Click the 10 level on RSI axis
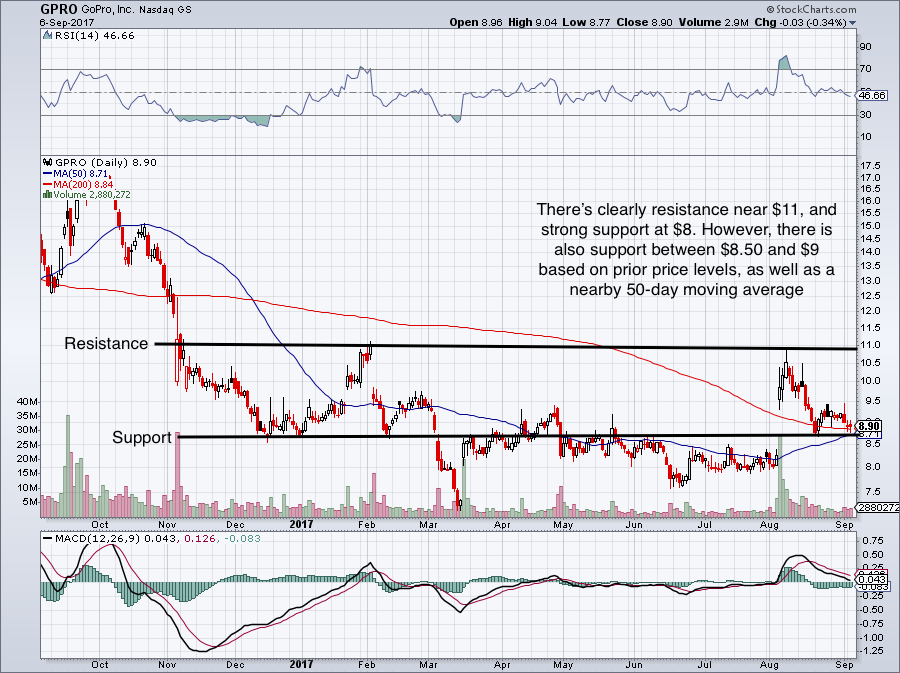 pos(866,137)
